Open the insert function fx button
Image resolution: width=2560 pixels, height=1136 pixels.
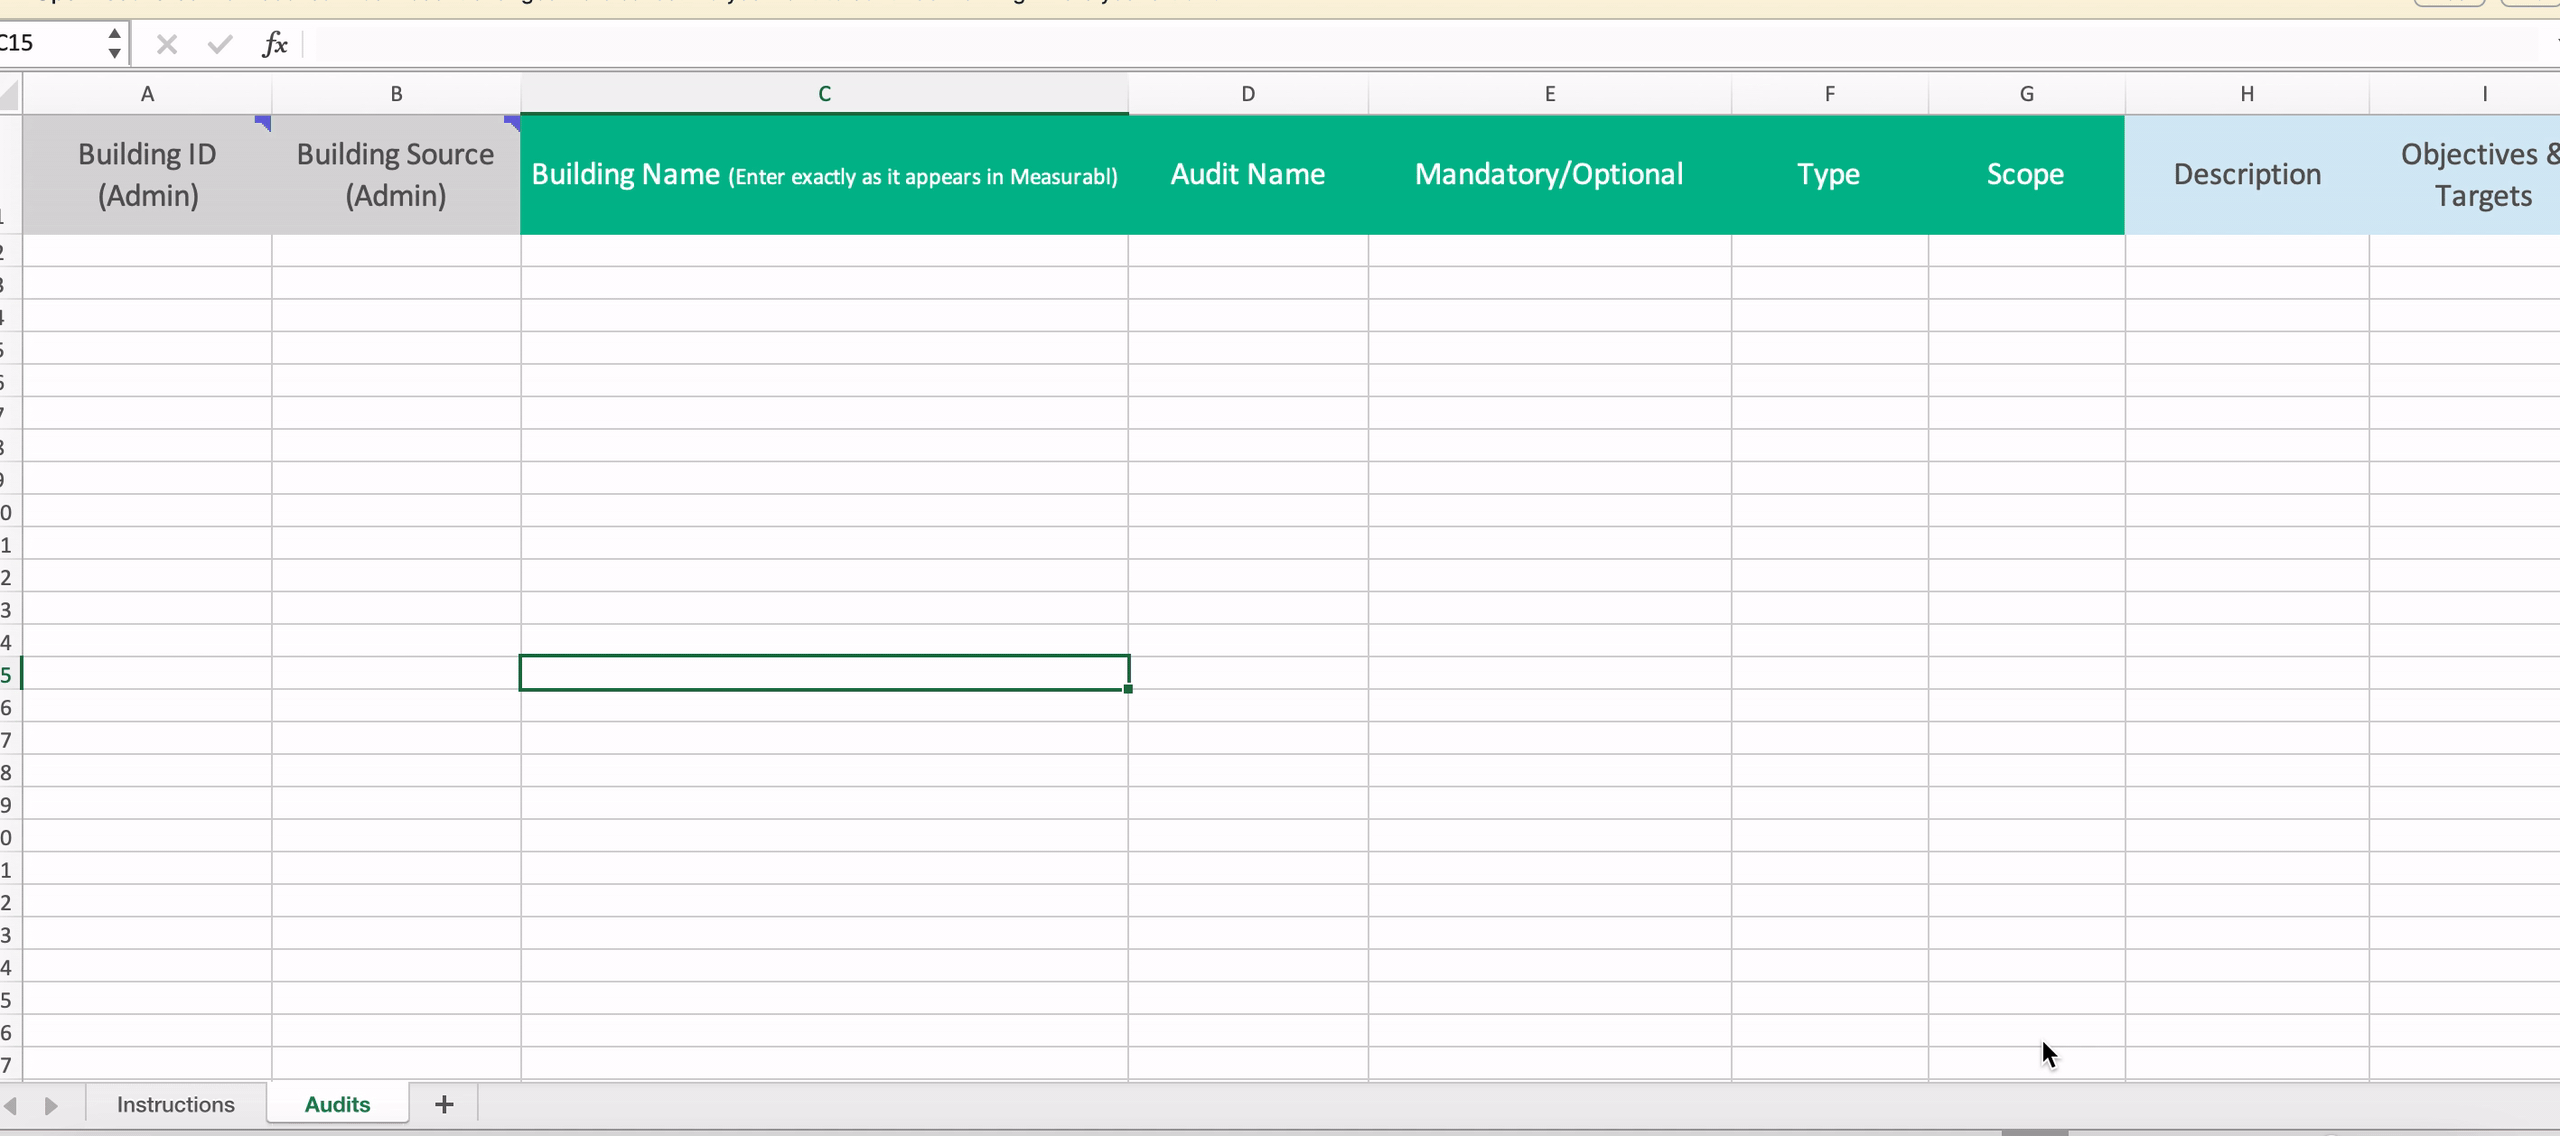click(275, 44)
